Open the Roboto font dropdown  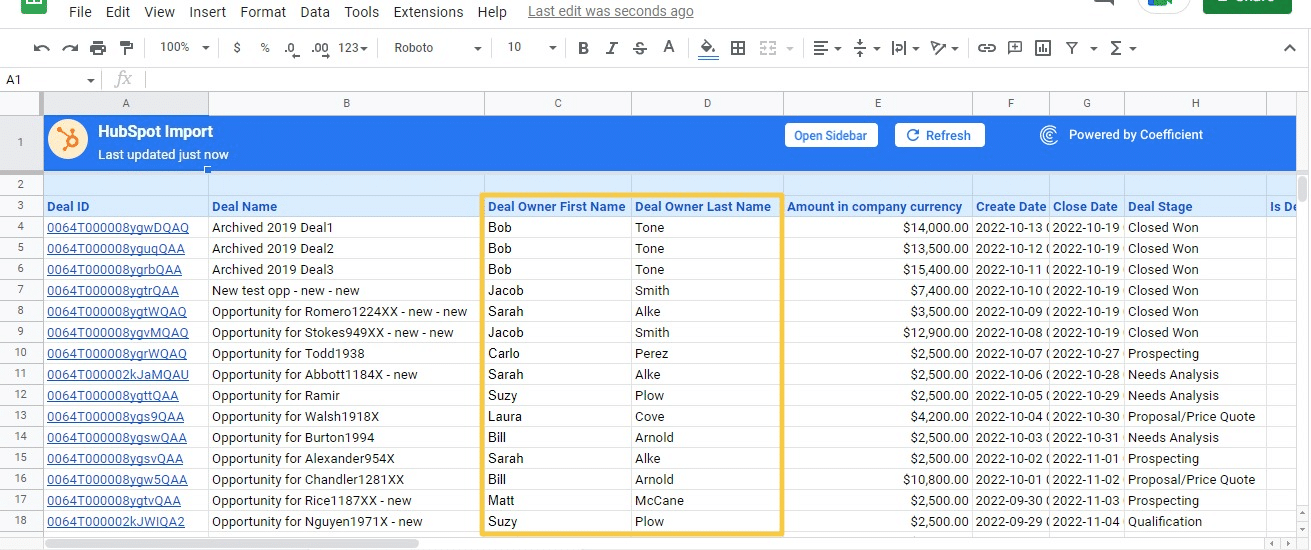coord(437,48)
